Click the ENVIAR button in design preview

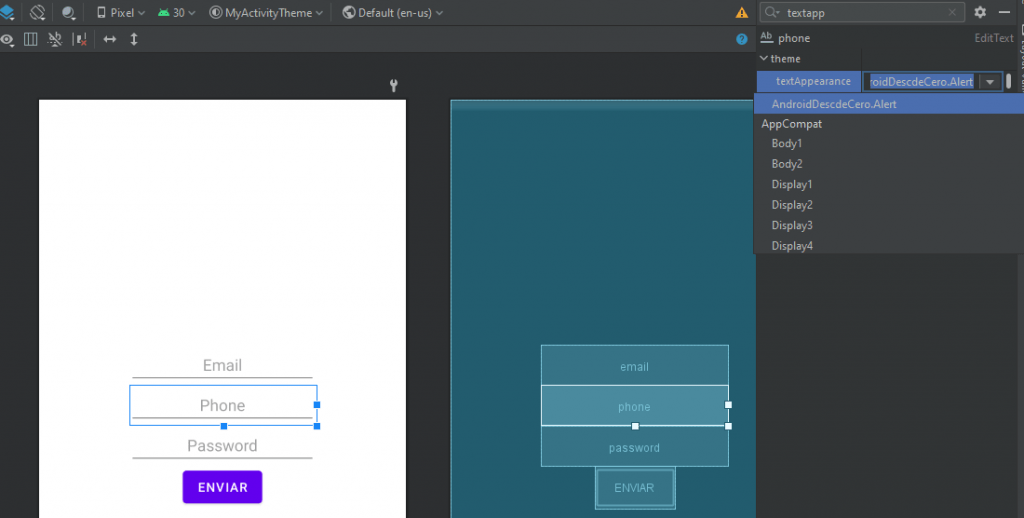222,487
